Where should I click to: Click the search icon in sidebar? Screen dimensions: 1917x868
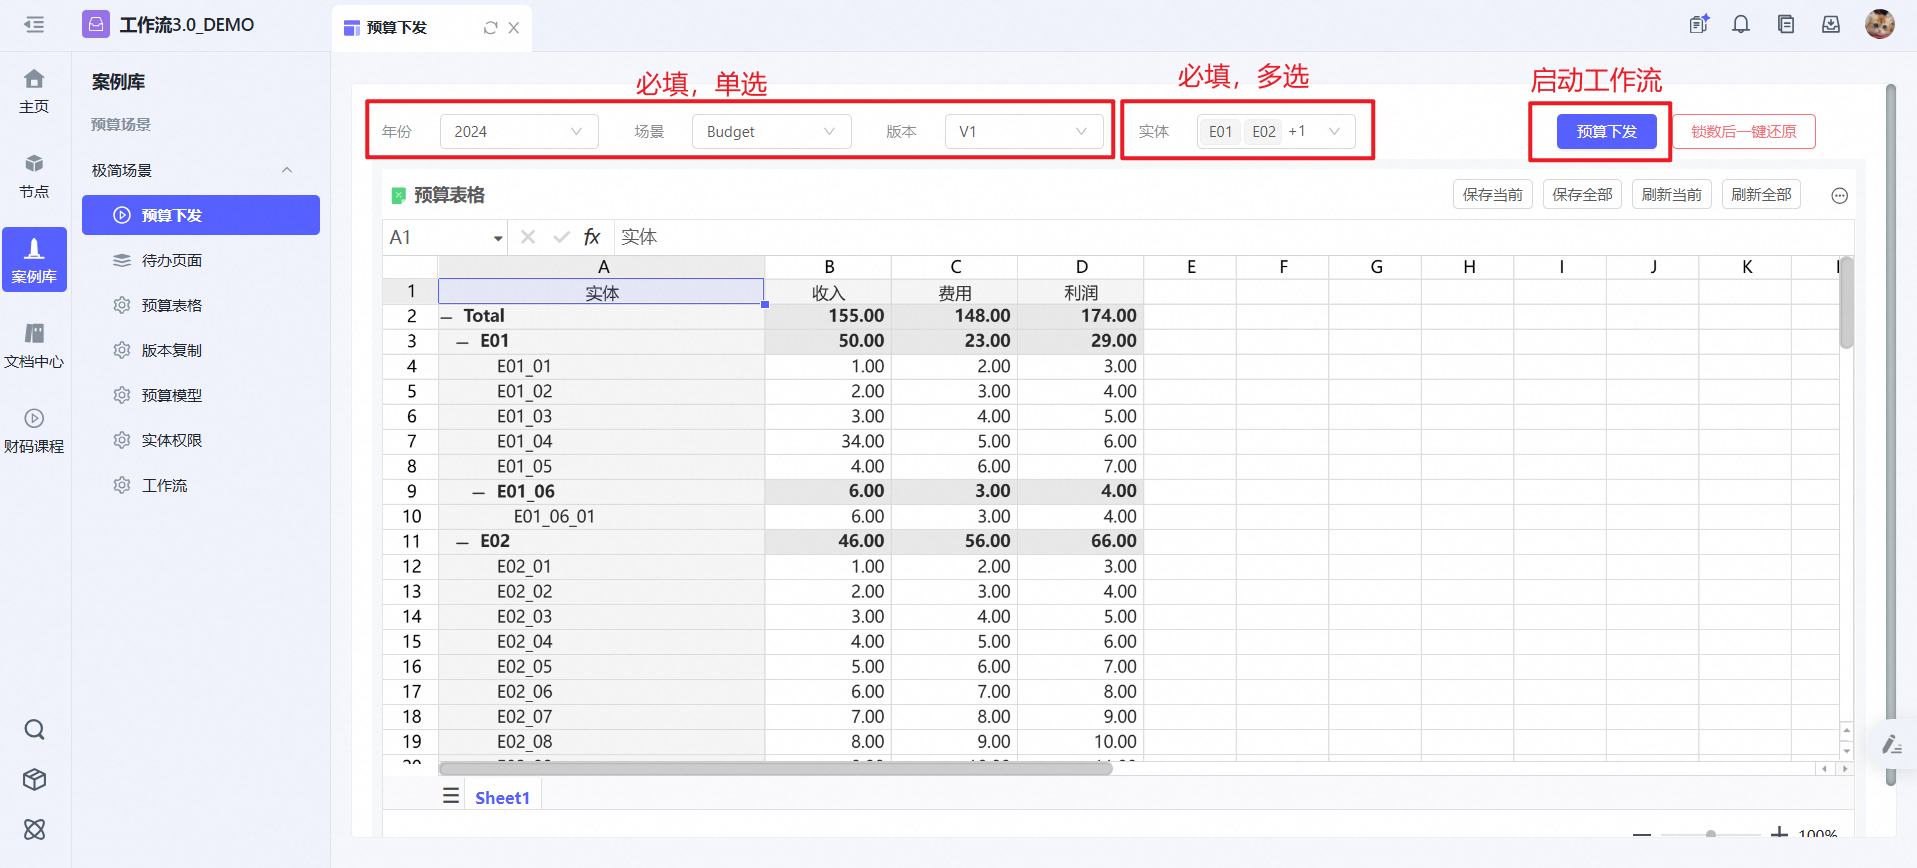click(34, 730)
